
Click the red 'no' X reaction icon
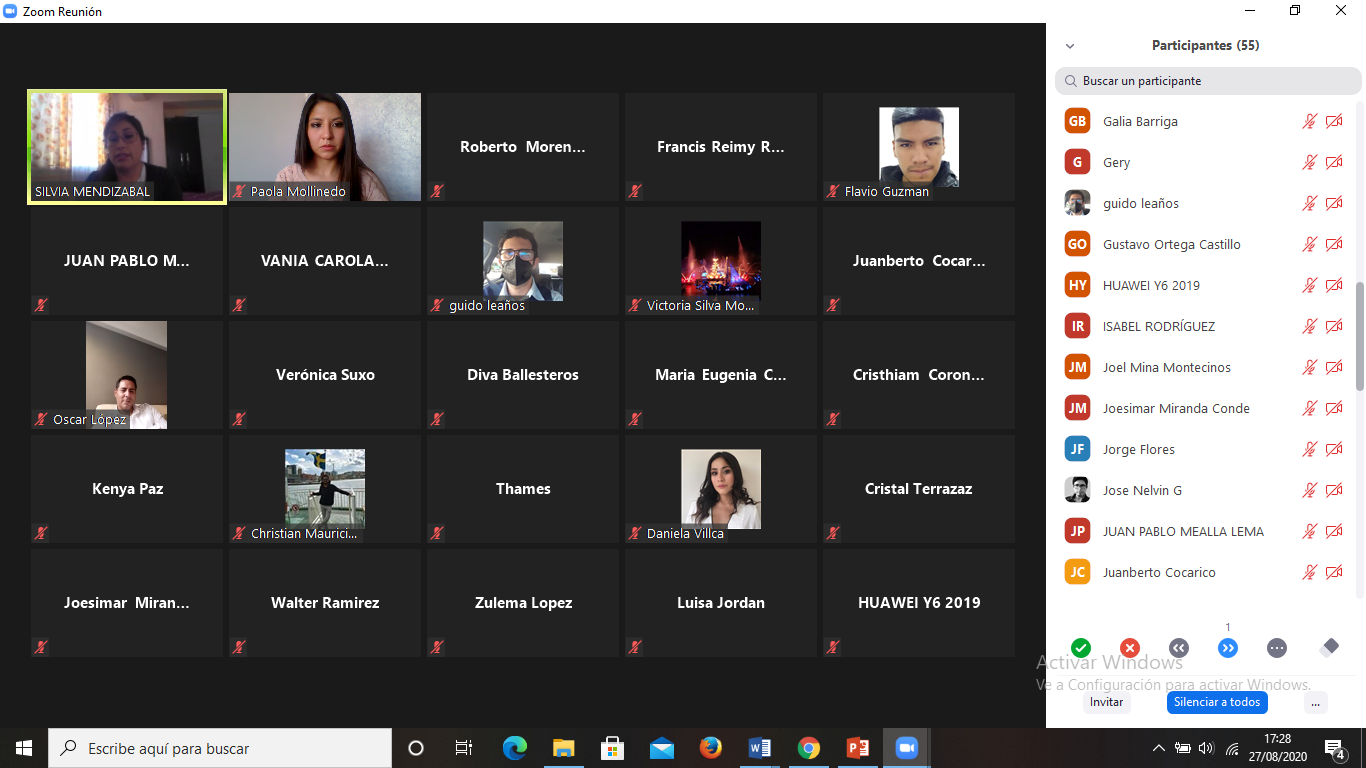[x=1130, y=648]
